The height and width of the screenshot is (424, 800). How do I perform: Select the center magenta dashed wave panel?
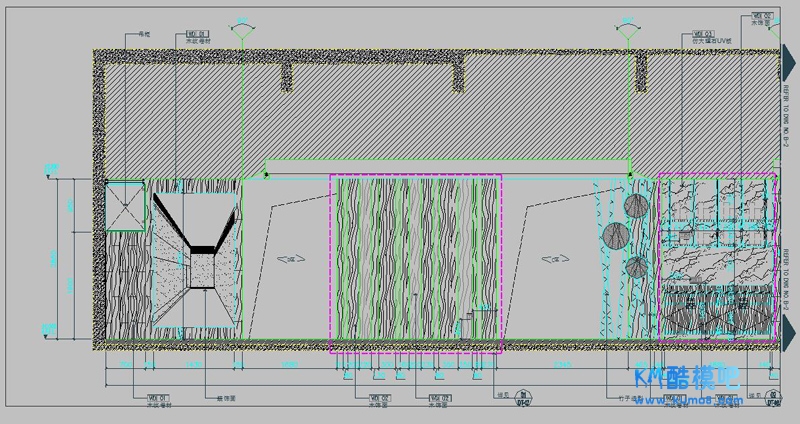pyautogui.click(x=416, y=264)
